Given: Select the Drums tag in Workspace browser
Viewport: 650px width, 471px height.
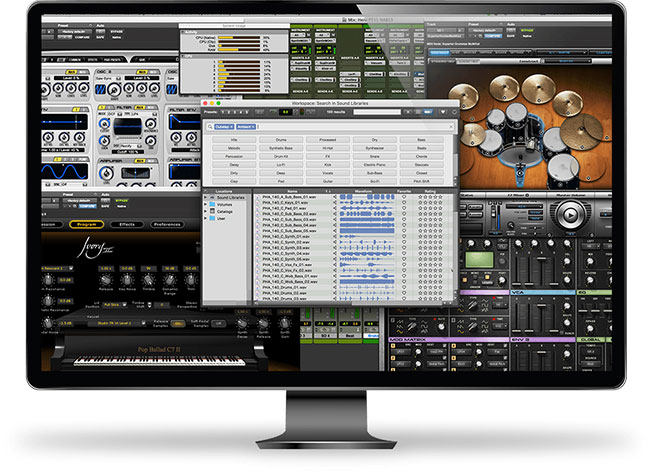Looking at the screenshot, I should pyautogui.click(x=281, y=140).
